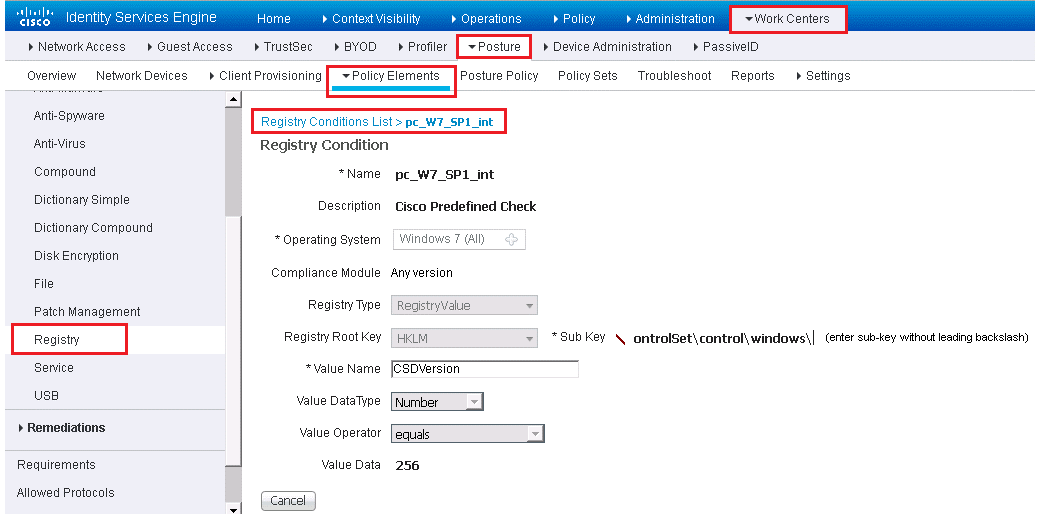Click the Any version compliance module text
1042x525 pixels.
coord(421,272)
